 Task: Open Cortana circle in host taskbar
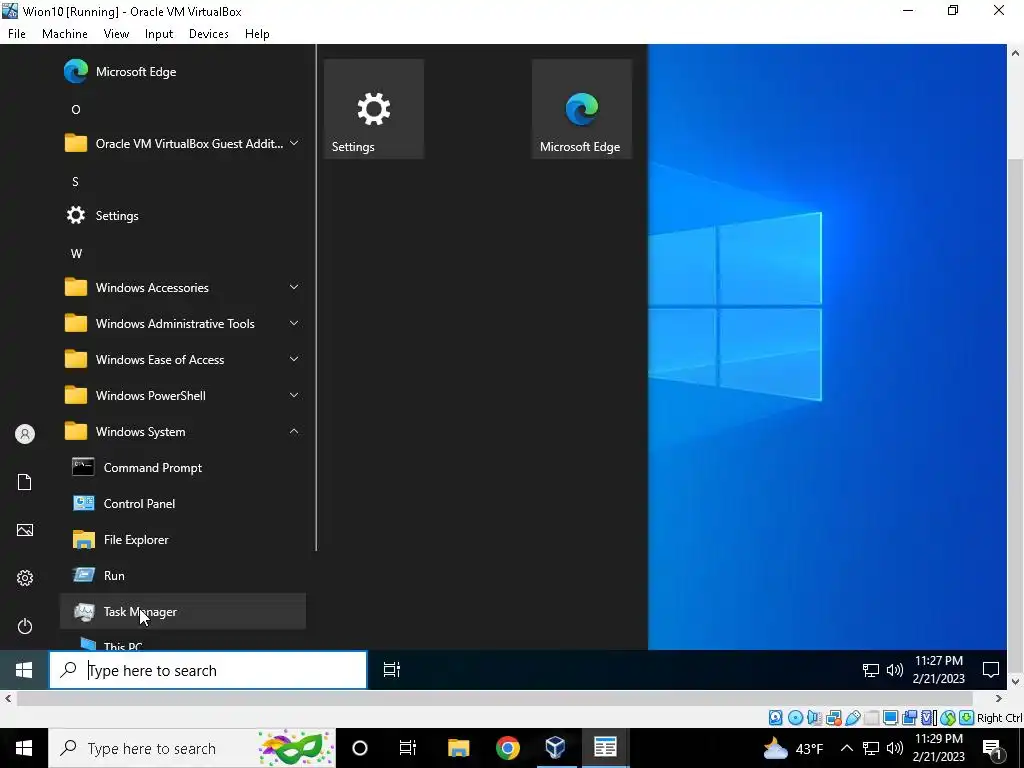(x=360, y=748)
